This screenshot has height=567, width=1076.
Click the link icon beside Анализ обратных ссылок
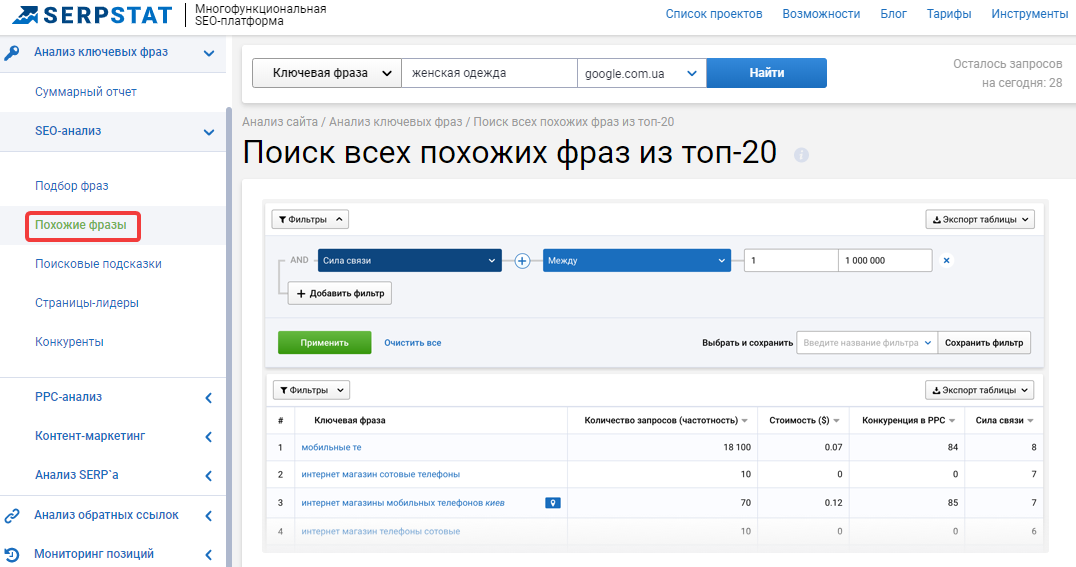click(x=12, y=516)
